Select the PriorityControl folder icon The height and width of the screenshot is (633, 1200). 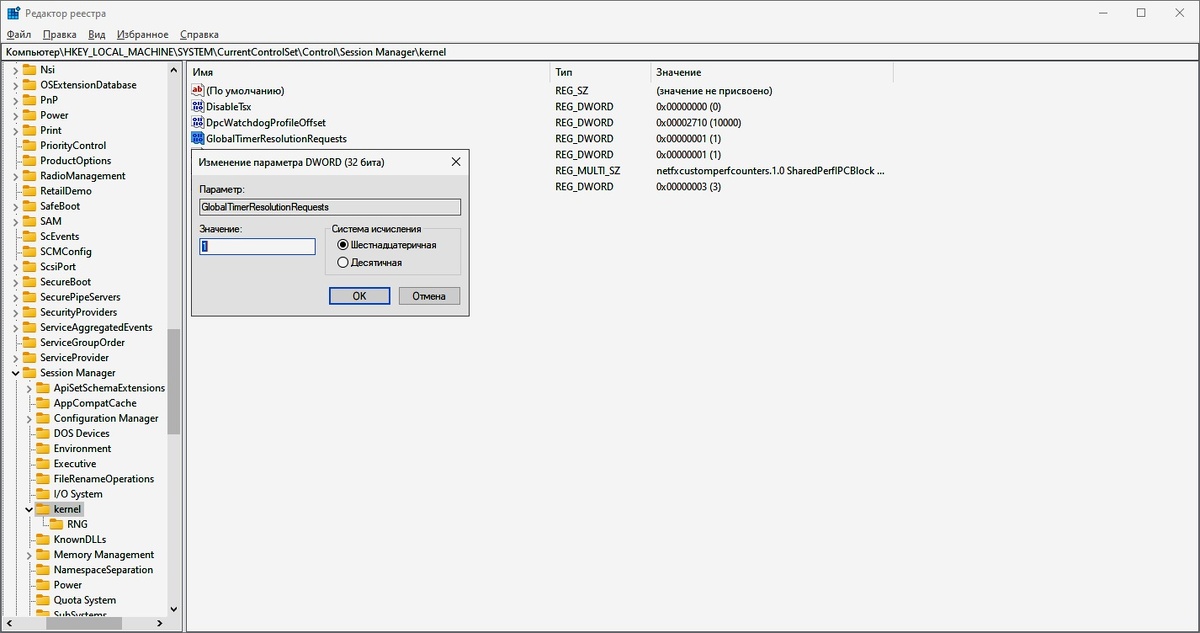[29, 146]
